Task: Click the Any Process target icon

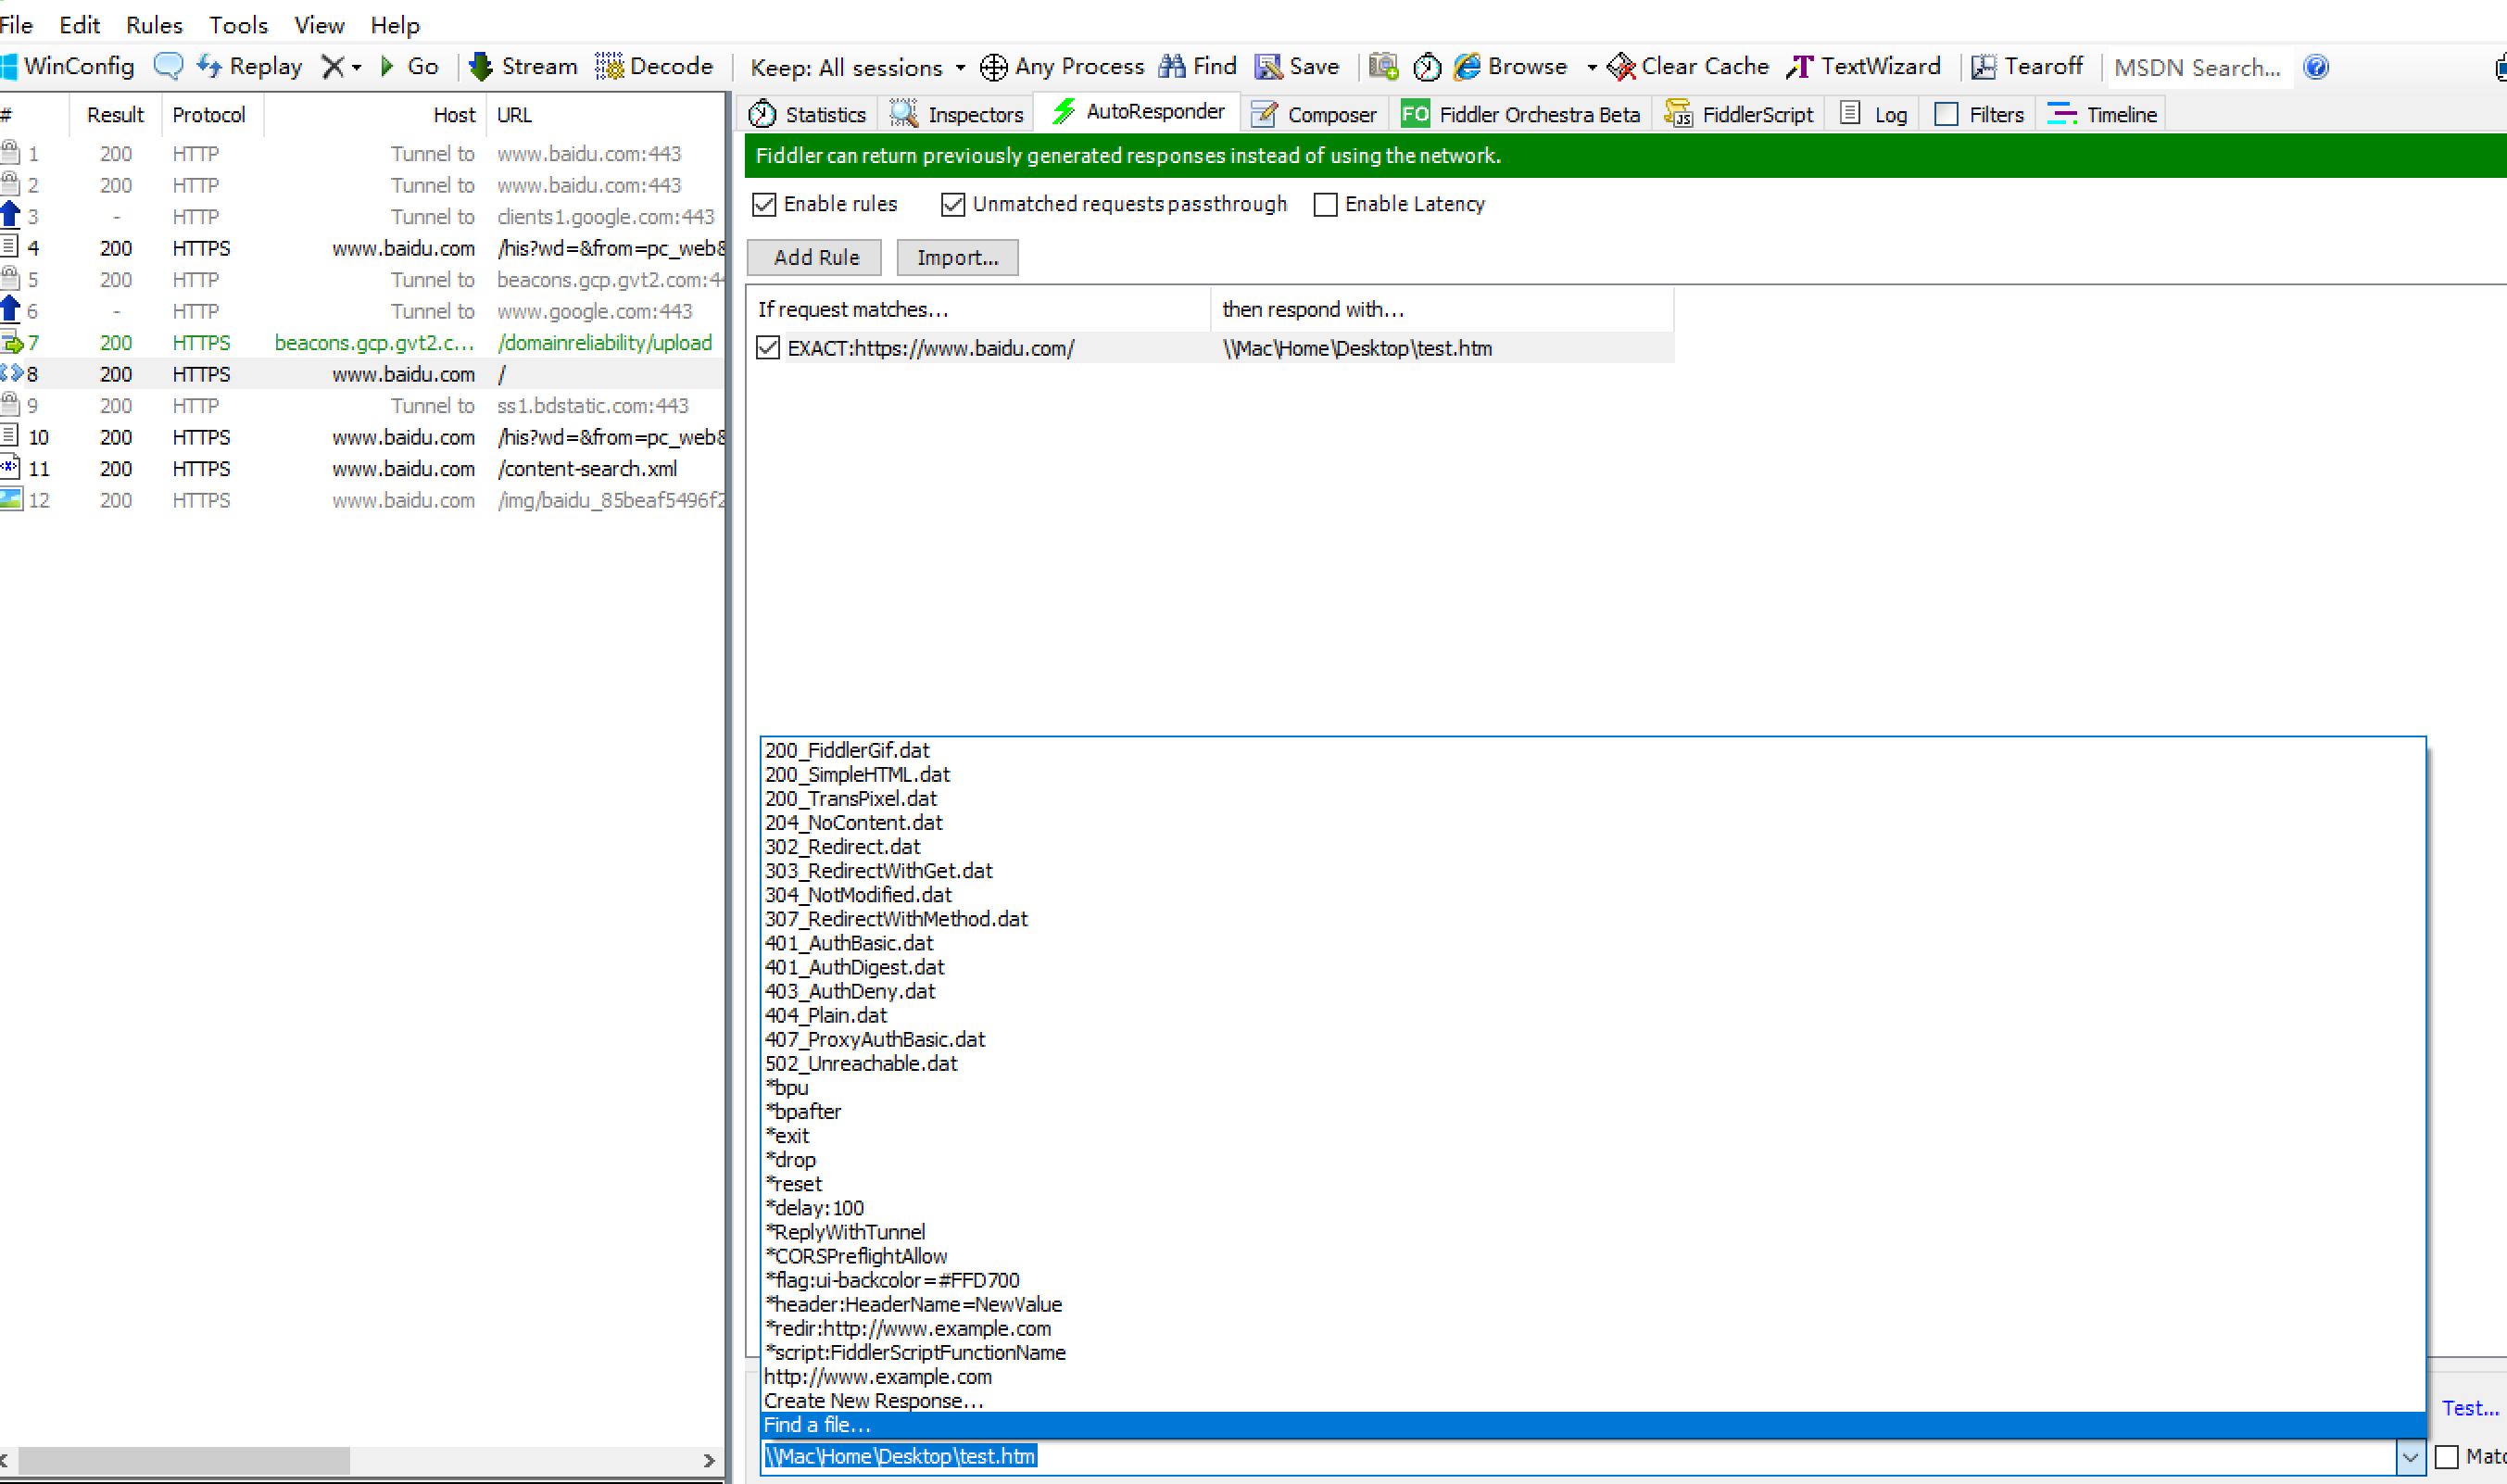Action: point(993,67)
